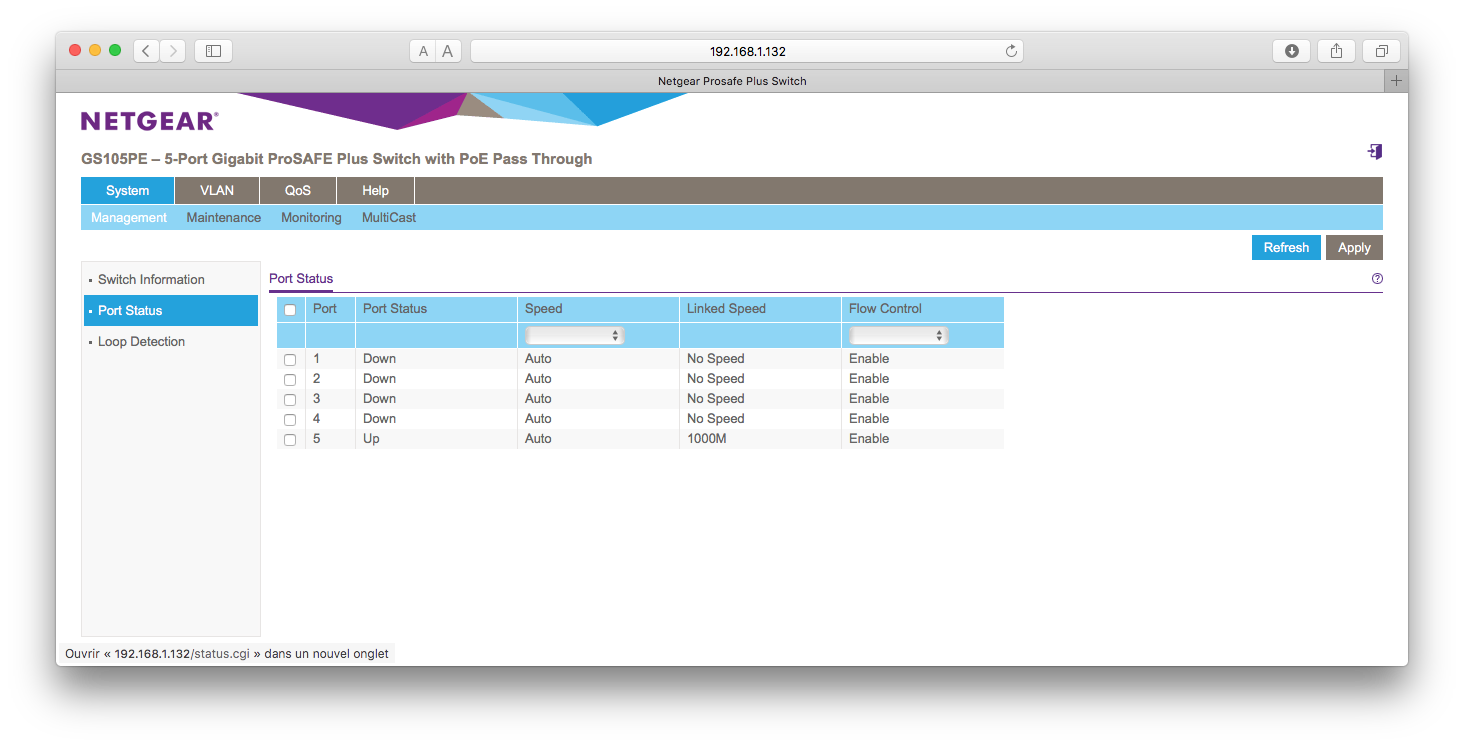
Task: Check the select-all ports header checkbox
Action: [290, 310]
